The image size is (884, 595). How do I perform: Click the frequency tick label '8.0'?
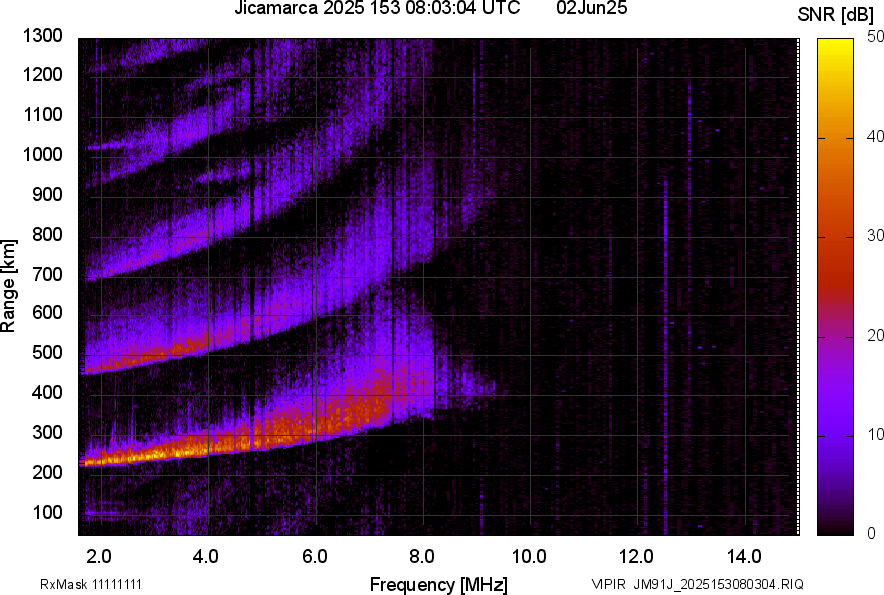[421, 557]
